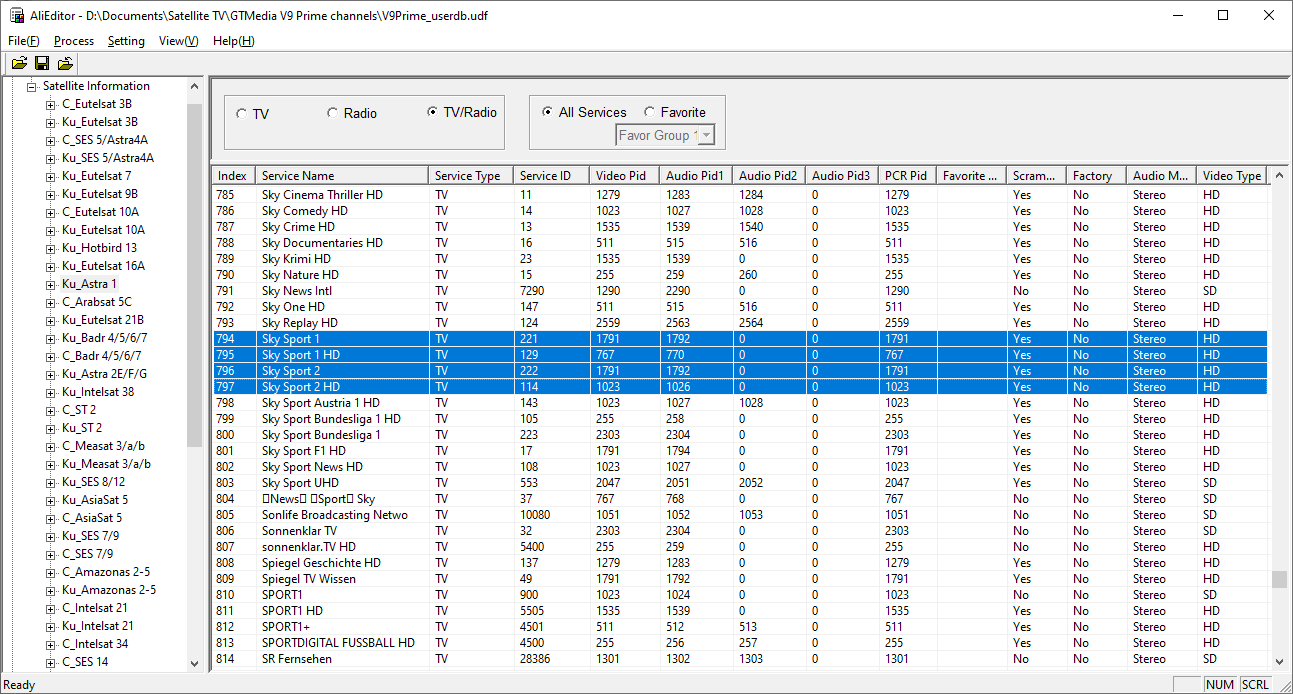Select Ku_Astra 2E/F/G satellite

click(x=104, y=374)
